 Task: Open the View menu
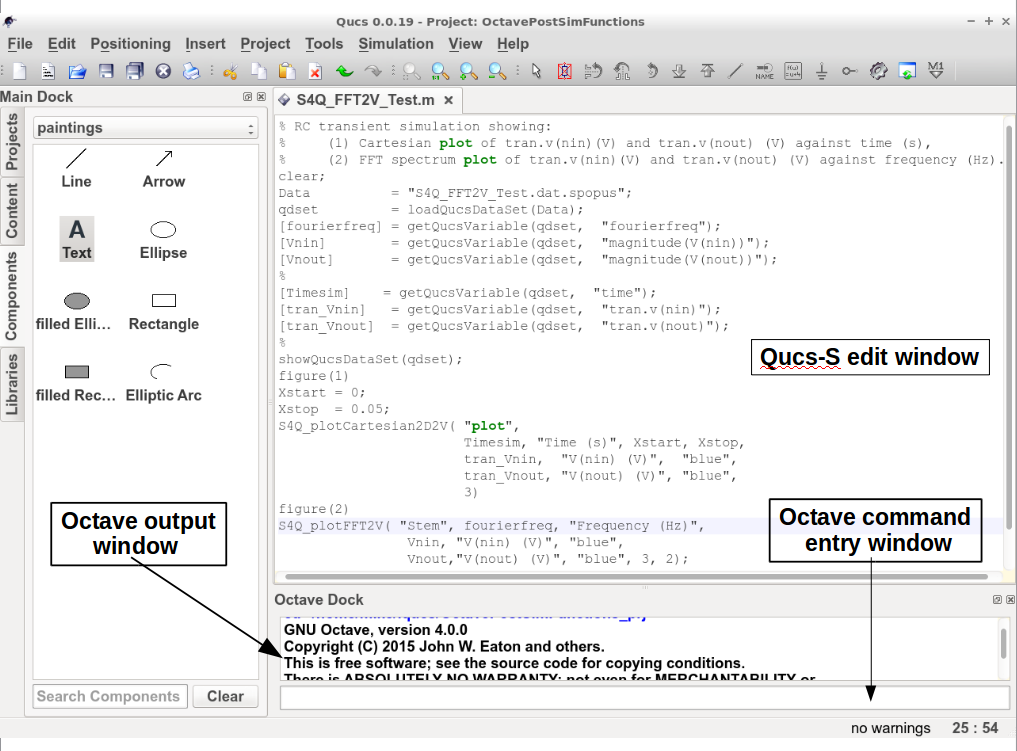click(x=465, y=44)
